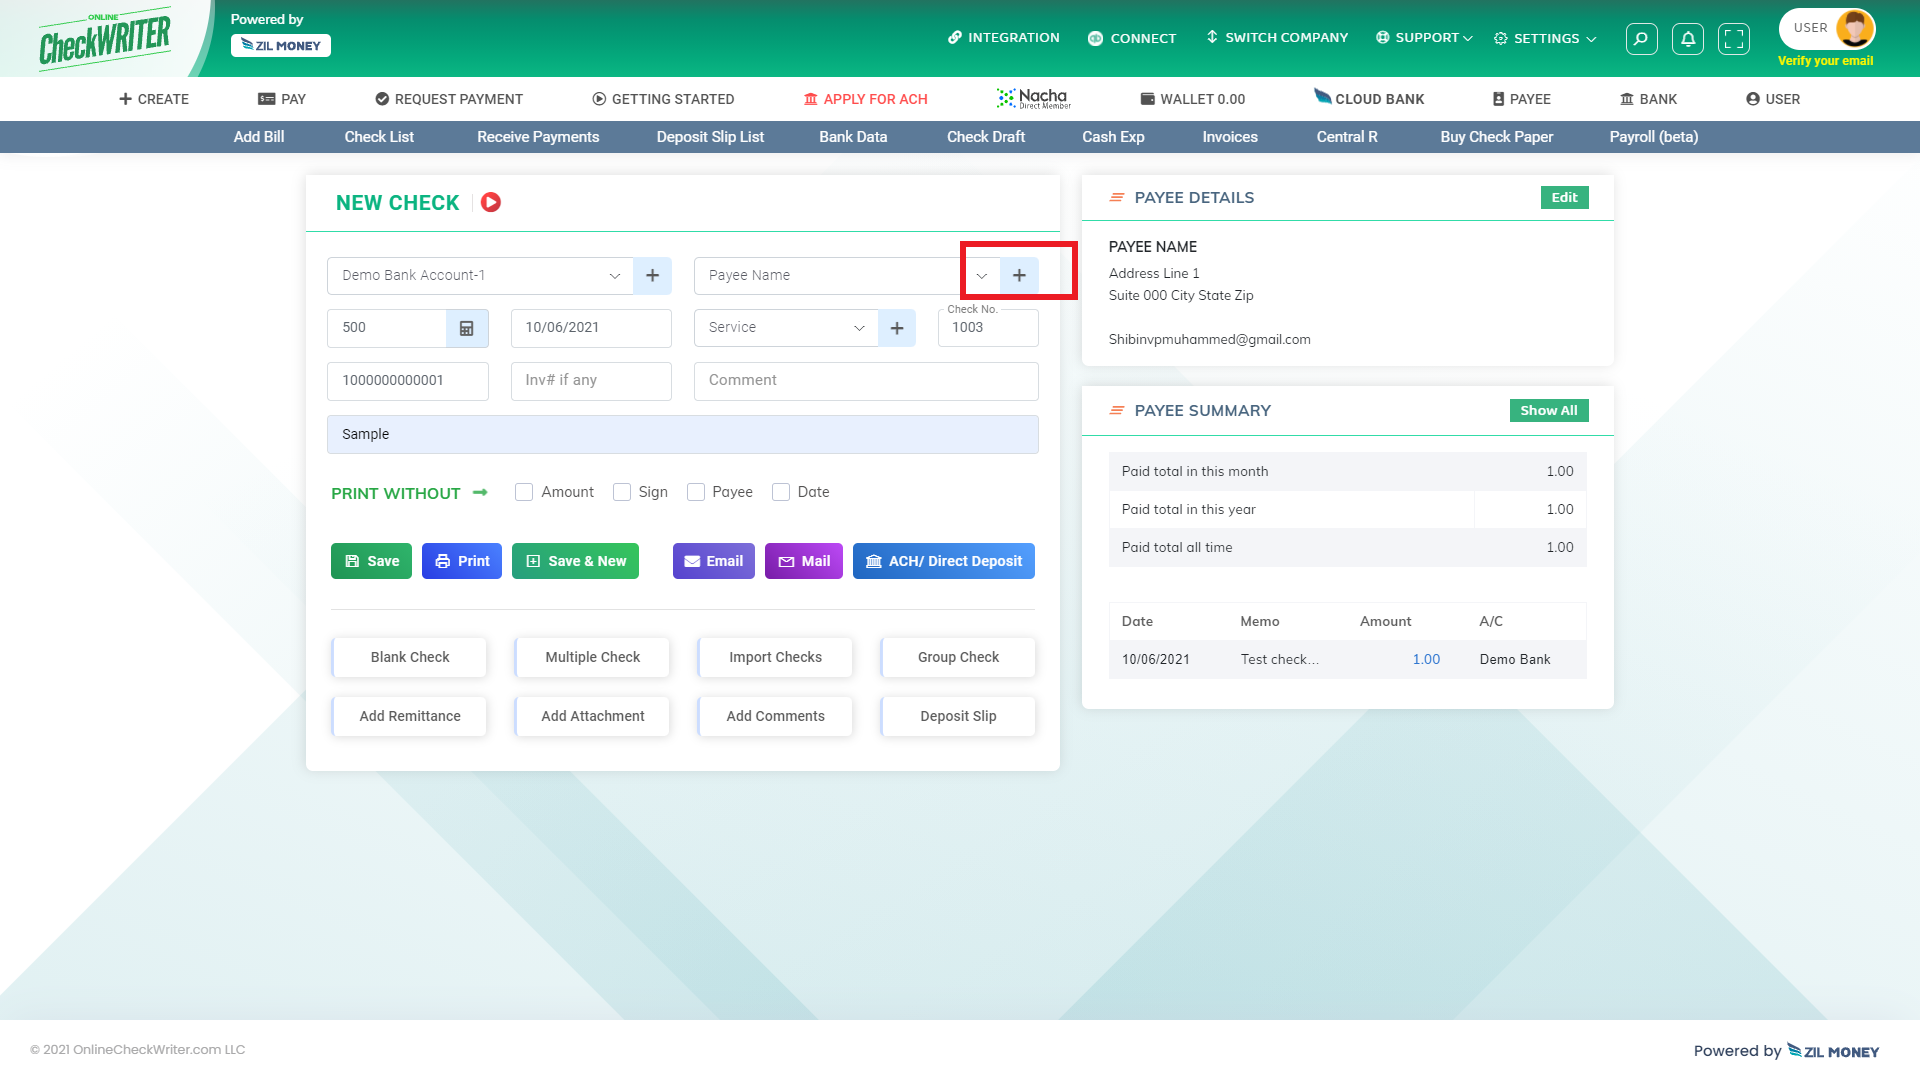Check the print without Sign box
Image resolution: width=1920 pixels, height=1080 pixels.
(x=622, y=492)
